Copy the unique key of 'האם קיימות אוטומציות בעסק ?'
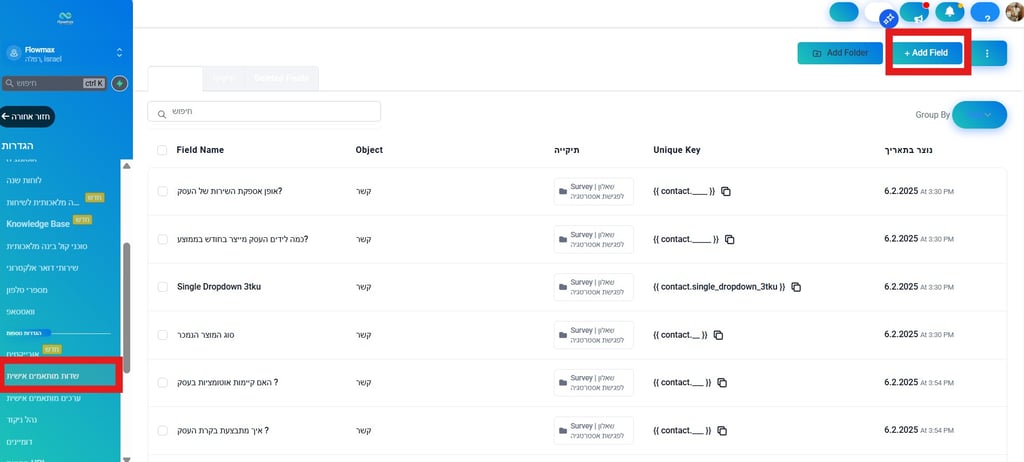 [x=722, y=382]
